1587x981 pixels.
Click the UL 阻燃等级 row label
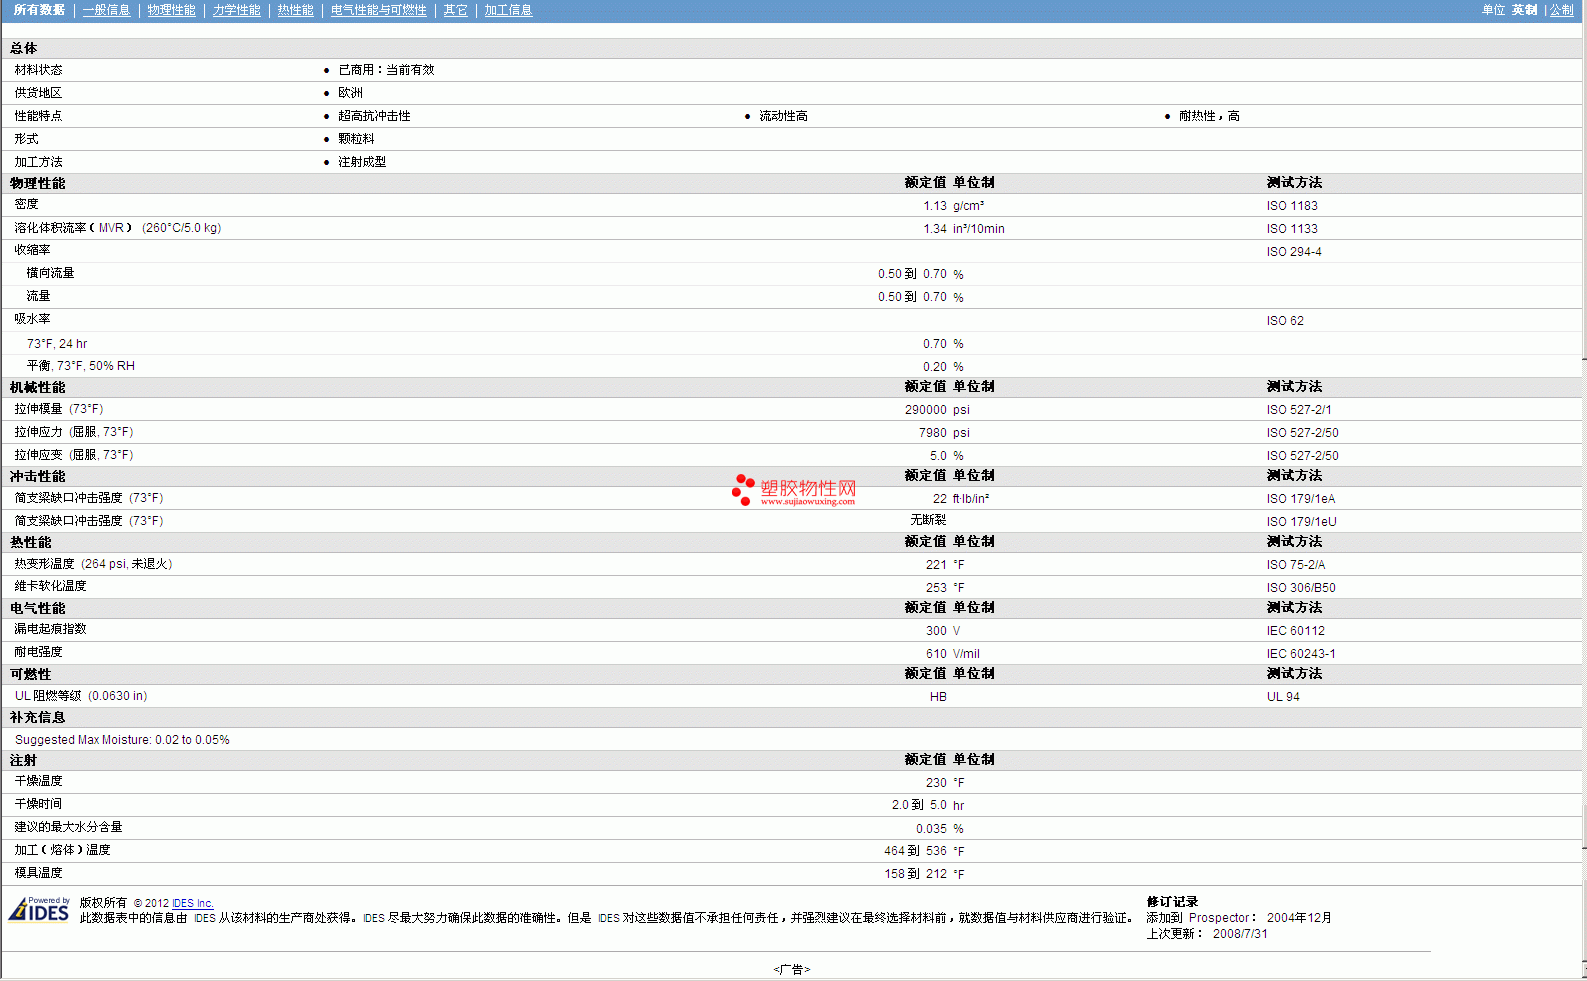[81, 696]
